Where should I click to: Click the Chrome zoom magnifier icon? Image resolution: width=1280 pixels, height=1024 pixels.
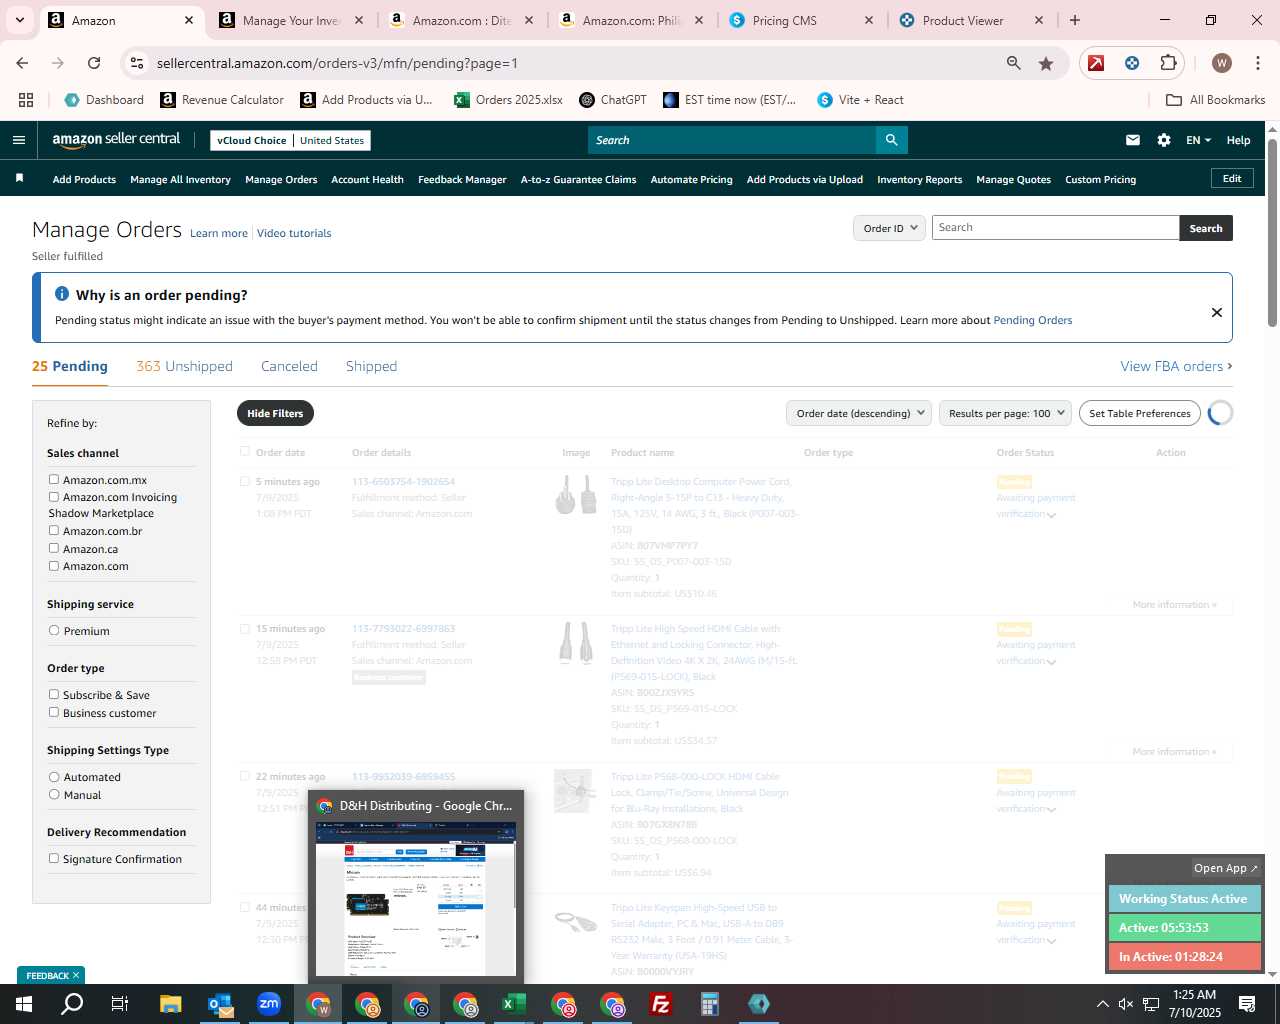coord(1014,63)
